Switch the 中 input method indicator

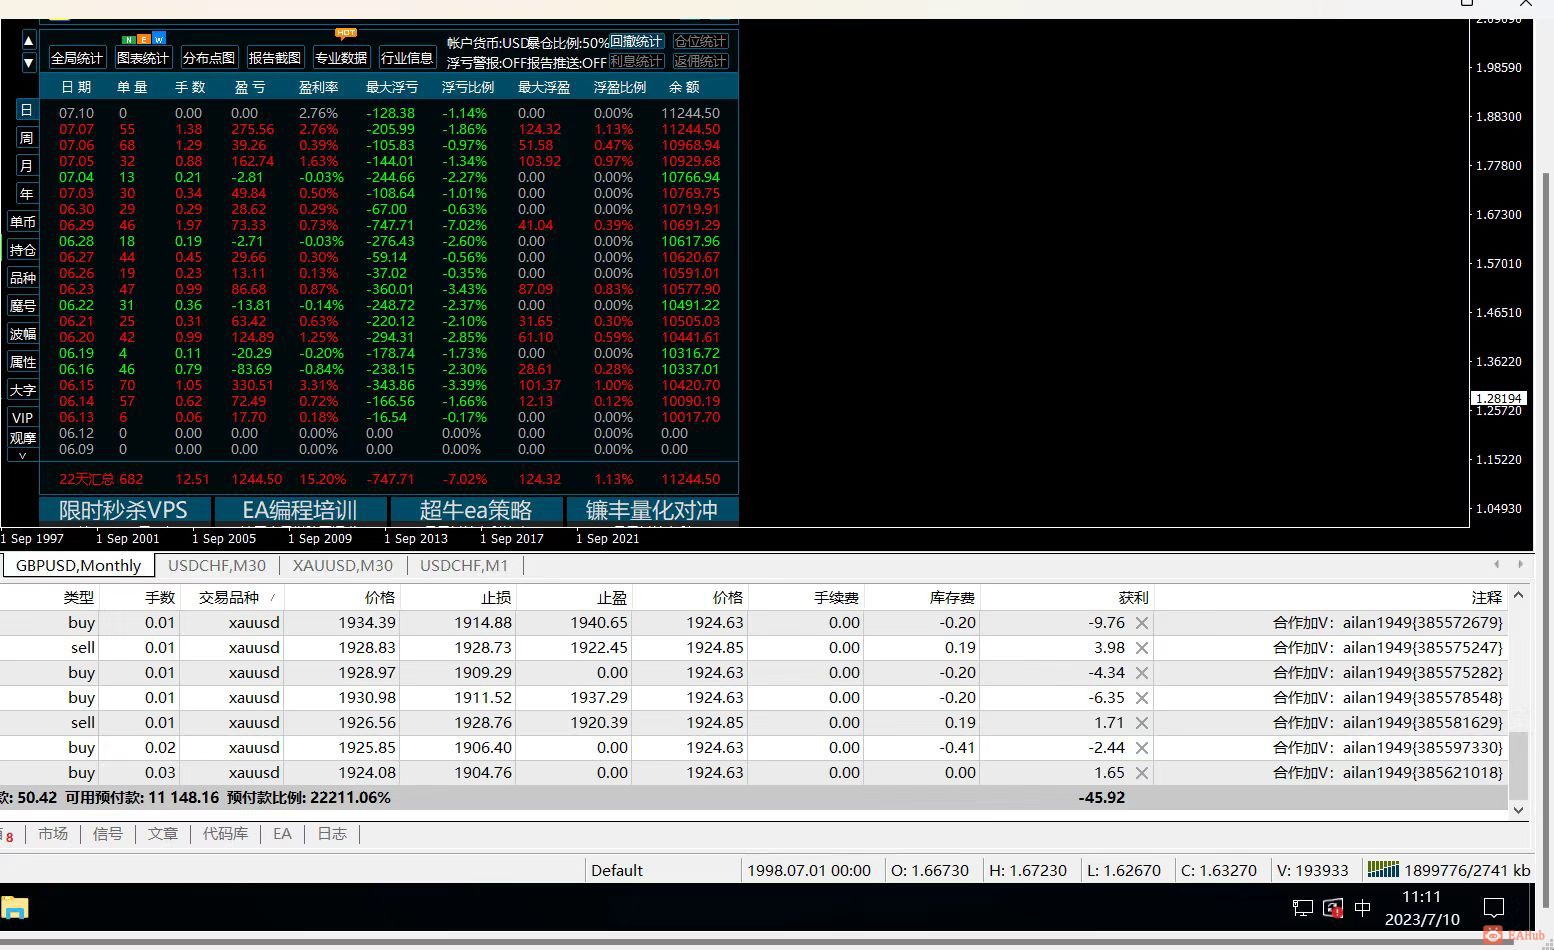click(x=1362, y=908)
